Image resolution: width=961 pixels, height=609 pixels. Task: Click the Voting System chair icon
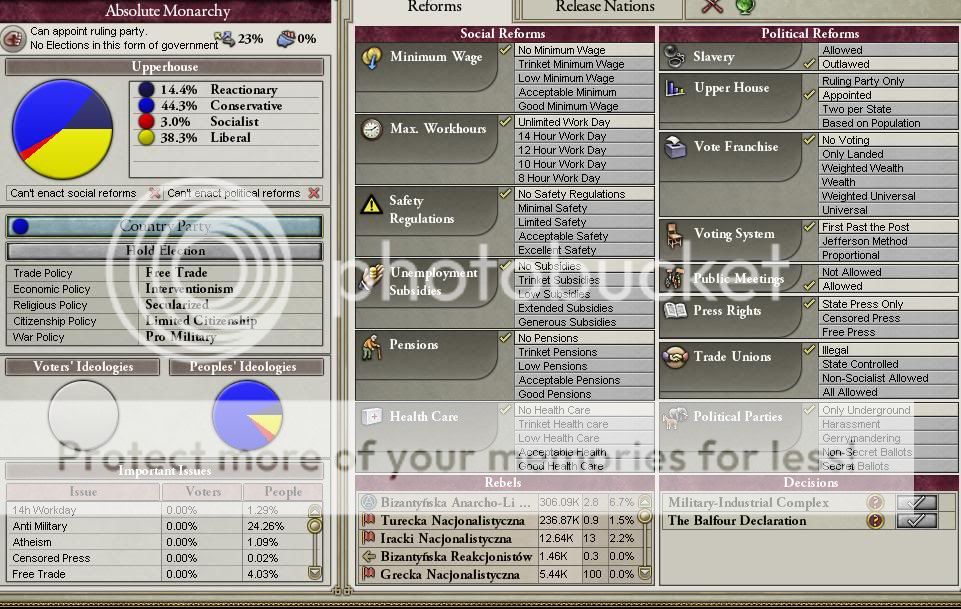coord(676,235)
